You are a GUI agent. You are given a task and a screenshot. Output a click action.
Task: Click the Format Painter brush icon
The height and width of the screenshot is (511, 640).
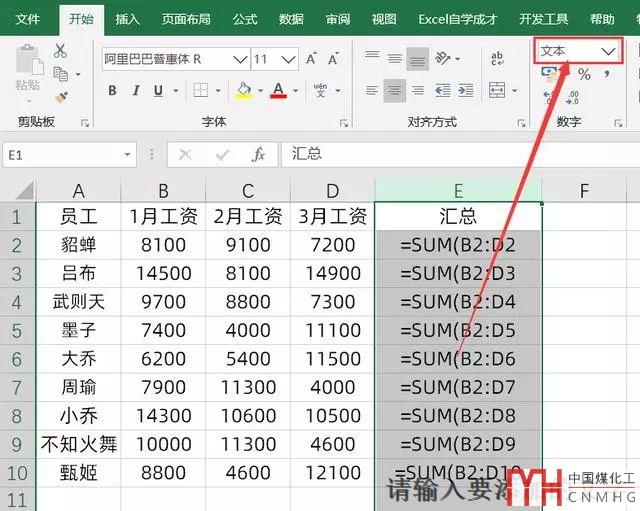60,98
